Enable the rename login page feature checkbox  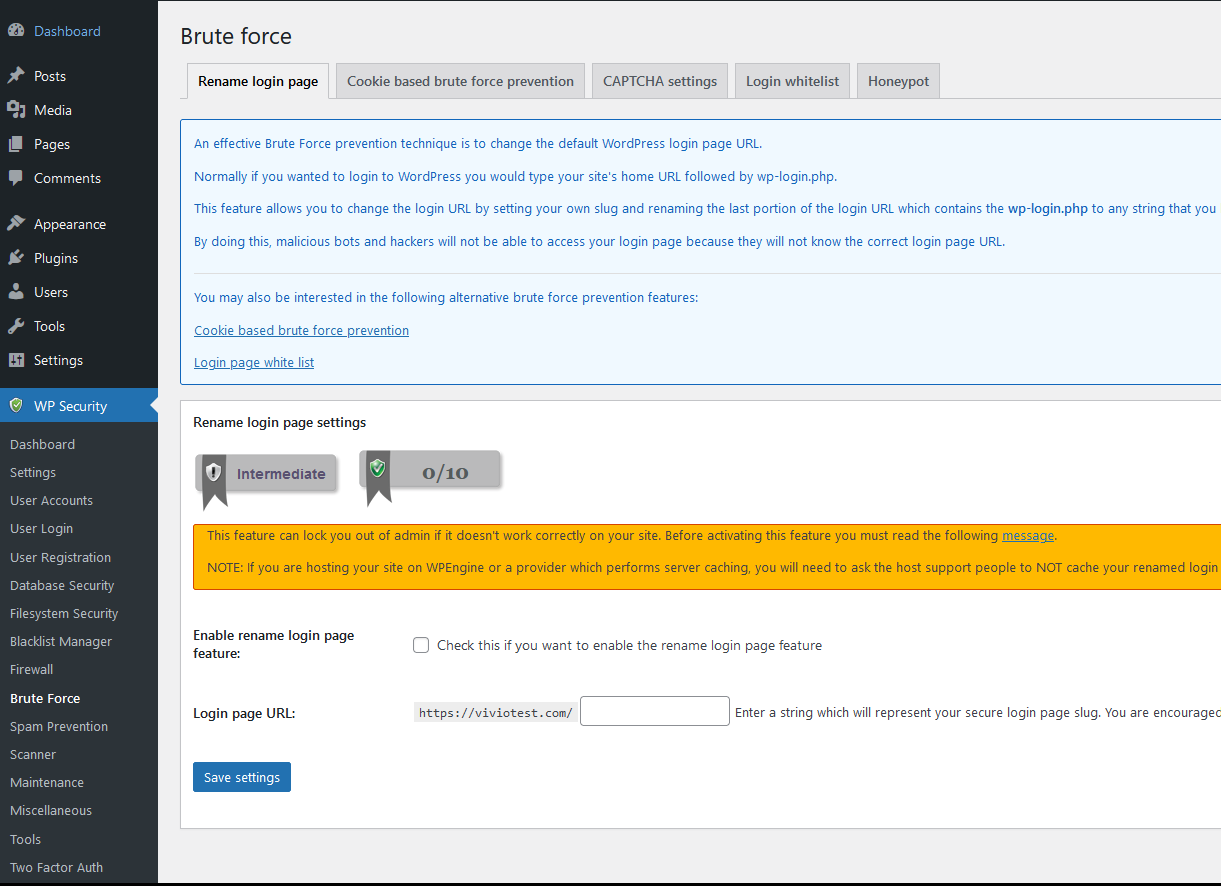pyautogui.click(x=421, y=645)
